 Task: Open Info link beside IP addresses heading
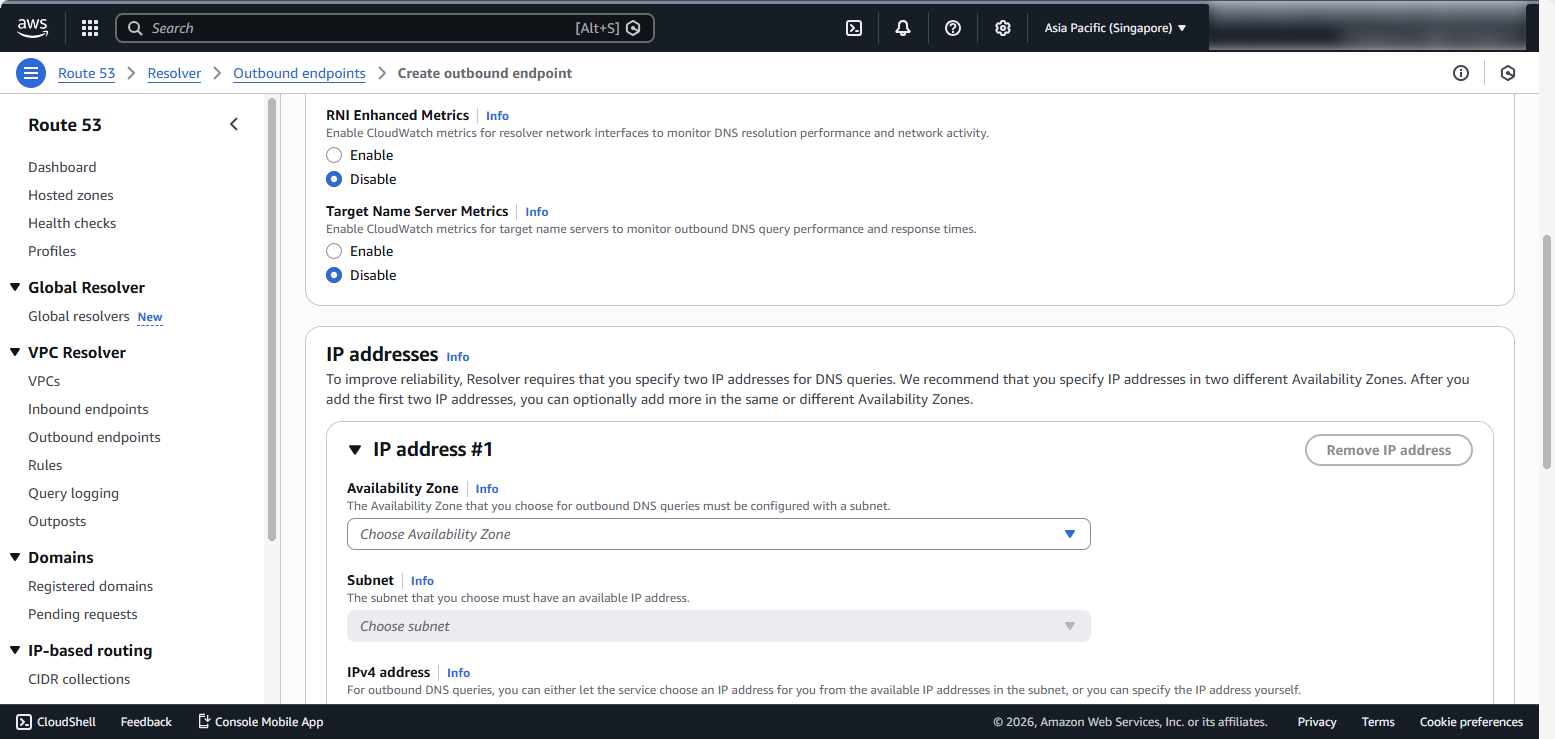click(x=458, y=357)
